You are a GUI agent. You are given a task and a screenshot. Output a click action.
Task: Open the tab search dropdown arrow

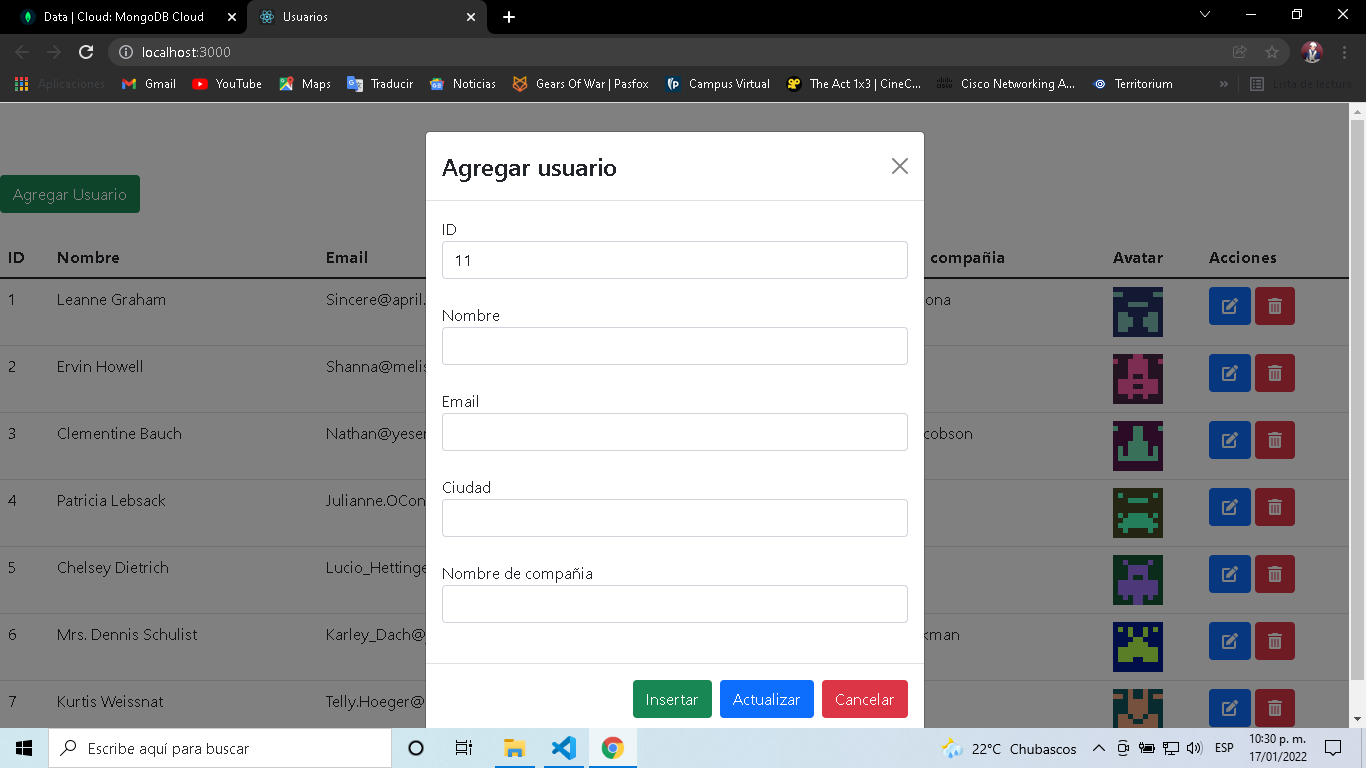pos(1205,14)
